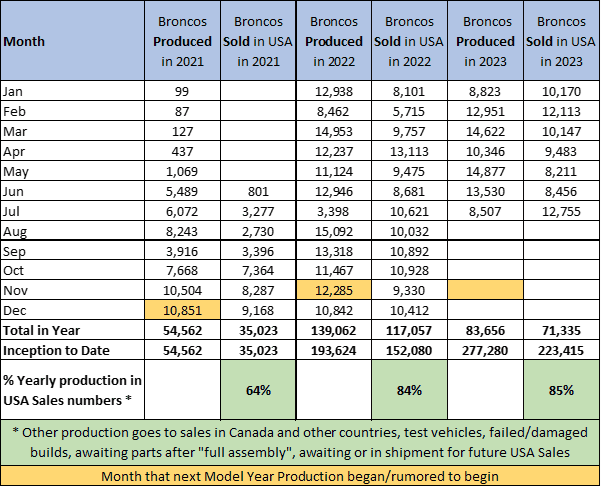Click the 'Broncos Sold in USA in 2022' header
Image resolution: width=601 pixels, height=487 pixels.
(x=409, y=41)
